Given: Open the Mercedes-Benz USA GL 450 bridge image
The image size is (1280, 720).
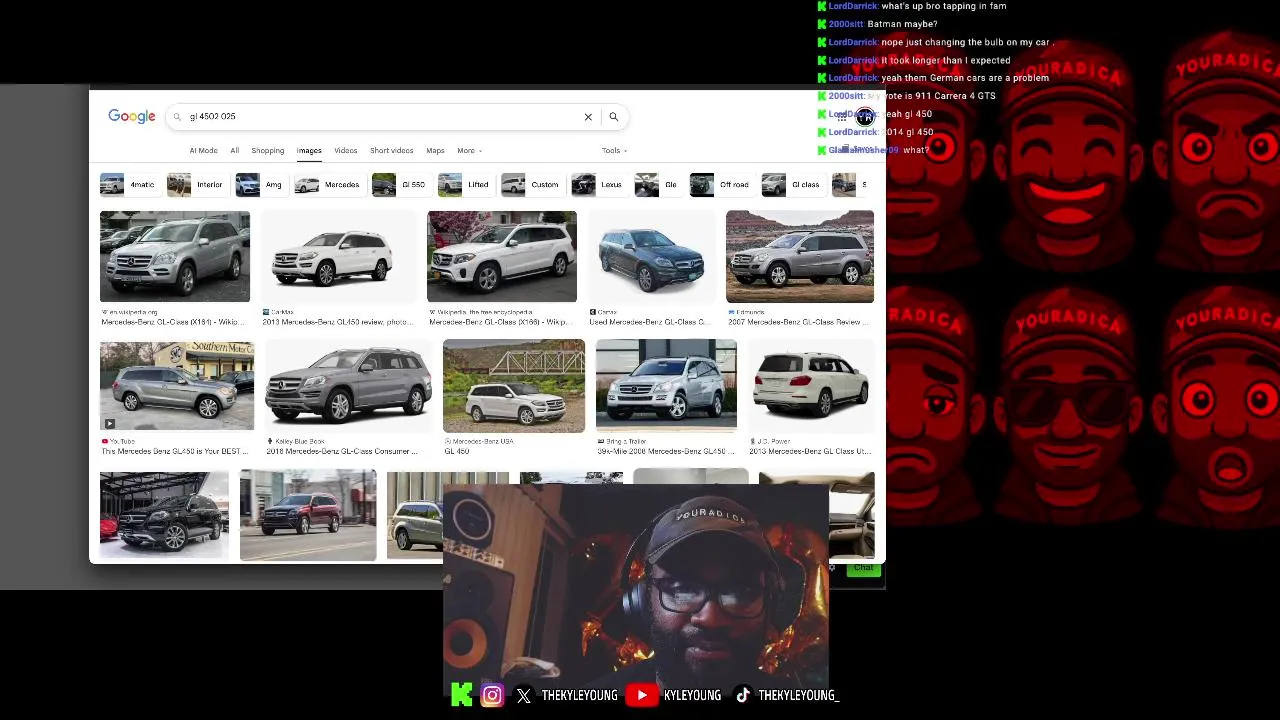Looking at the screenshot, I should click(x=514, y=386).
